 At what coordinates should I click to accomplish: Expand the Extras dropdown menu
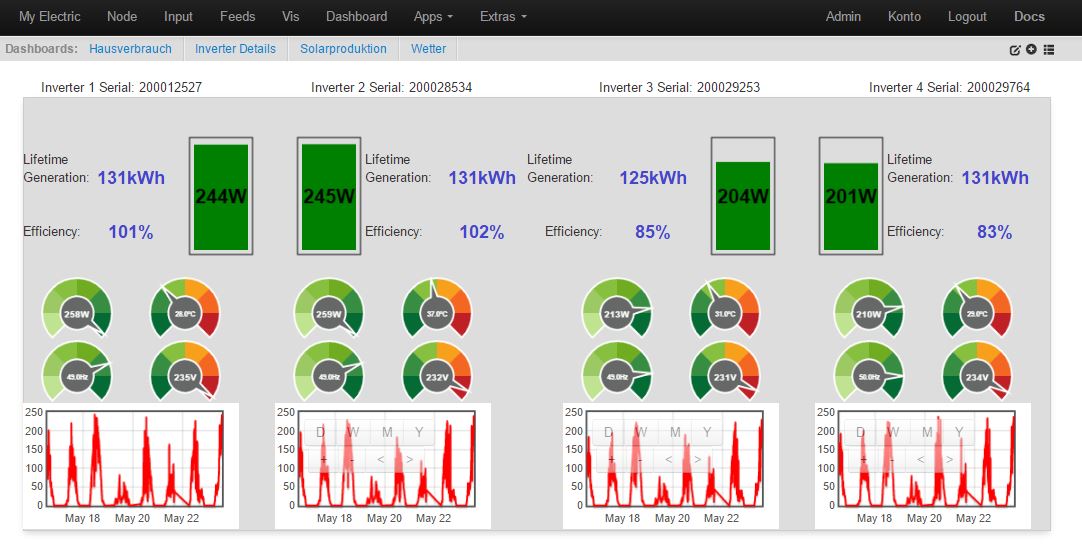tap(503, 17)
